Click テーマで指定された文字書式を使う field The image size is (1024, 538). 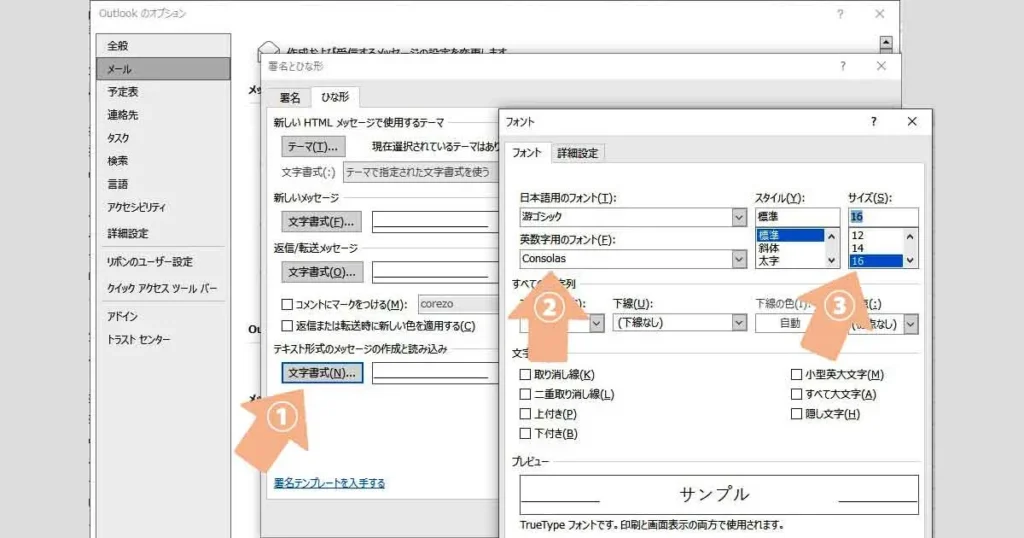click(x=421, y=172)
